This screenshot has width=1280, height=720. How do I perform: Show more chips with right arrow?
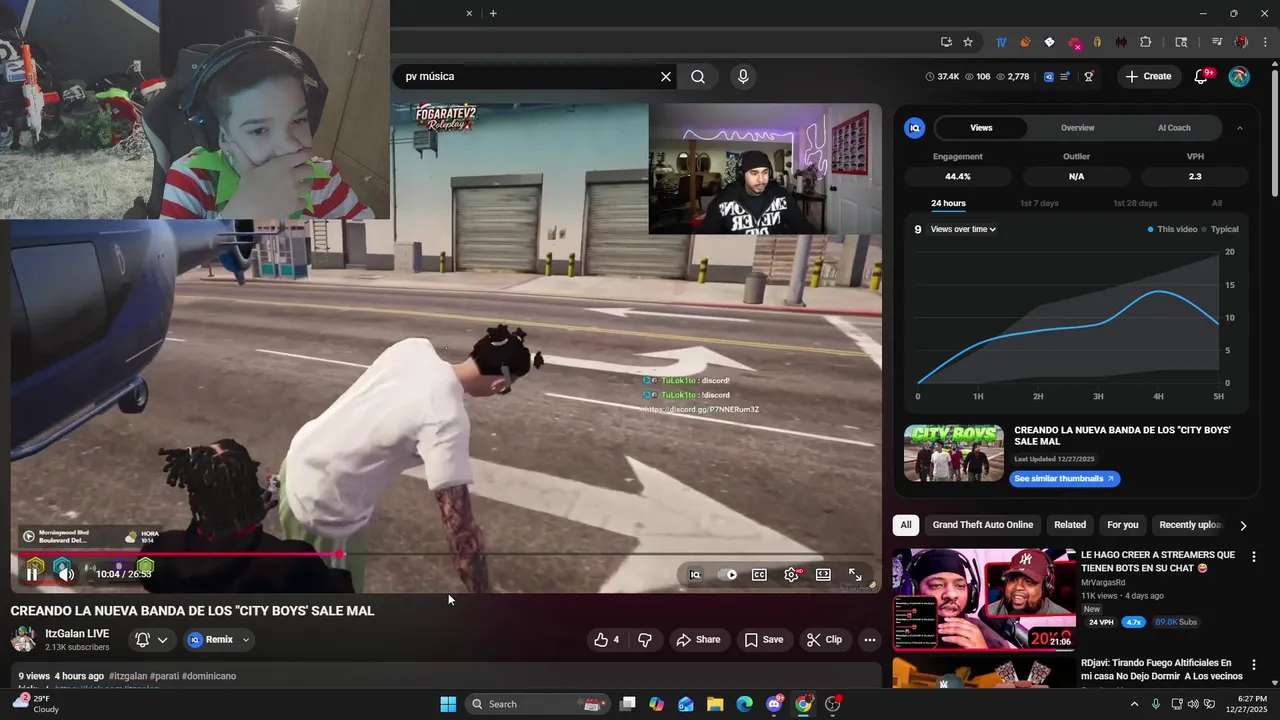point(1243,525)
